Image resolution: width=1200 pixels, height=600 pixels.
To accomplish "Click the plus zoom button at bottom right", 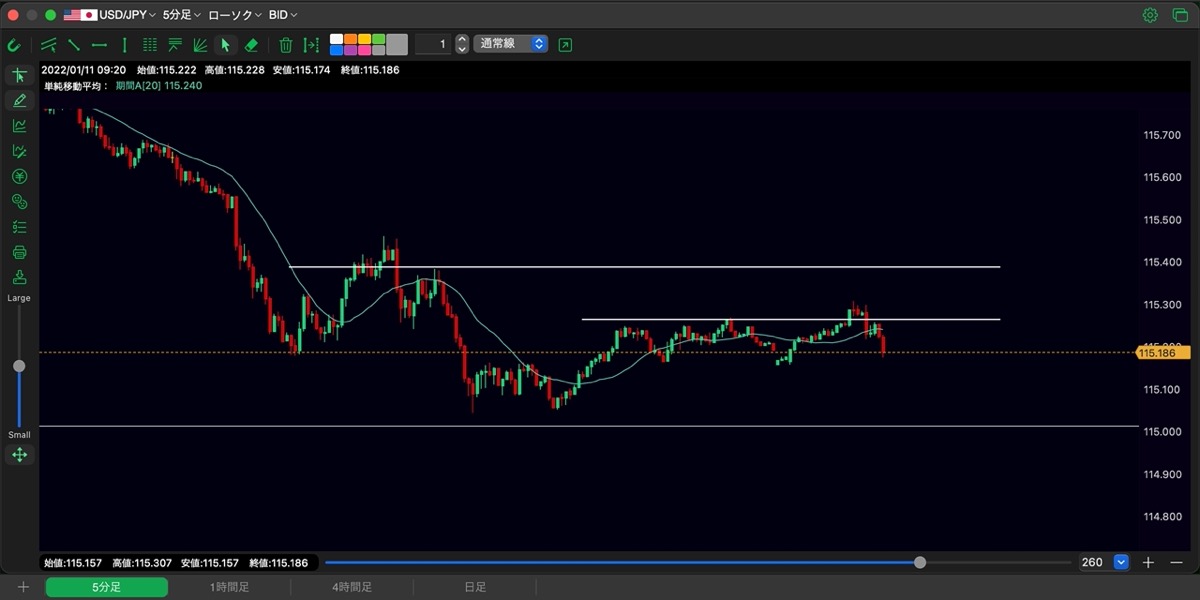I will pyautogui.click(x=1149, y=562).
